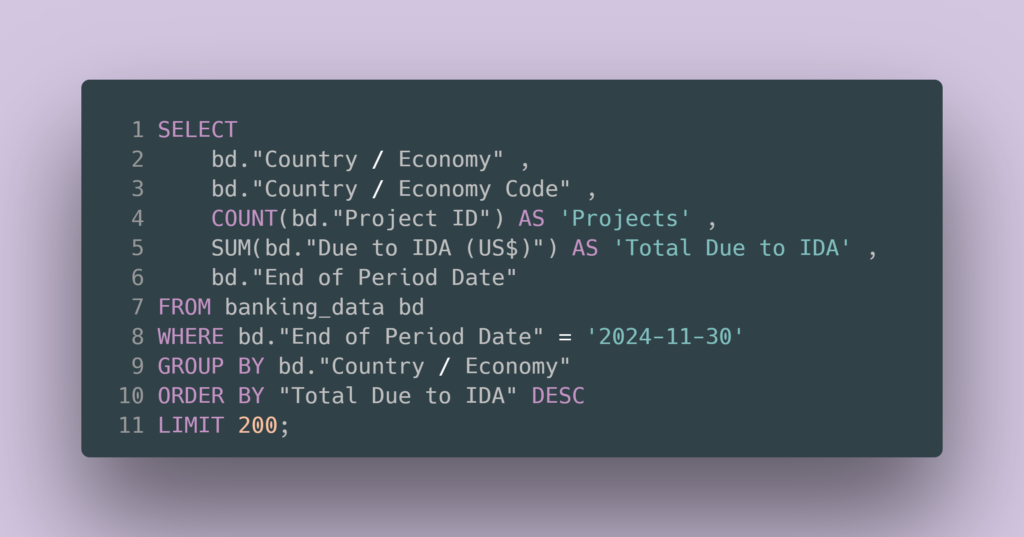
Task: Click the COUNT function name
Action: [x=244, y=218]
